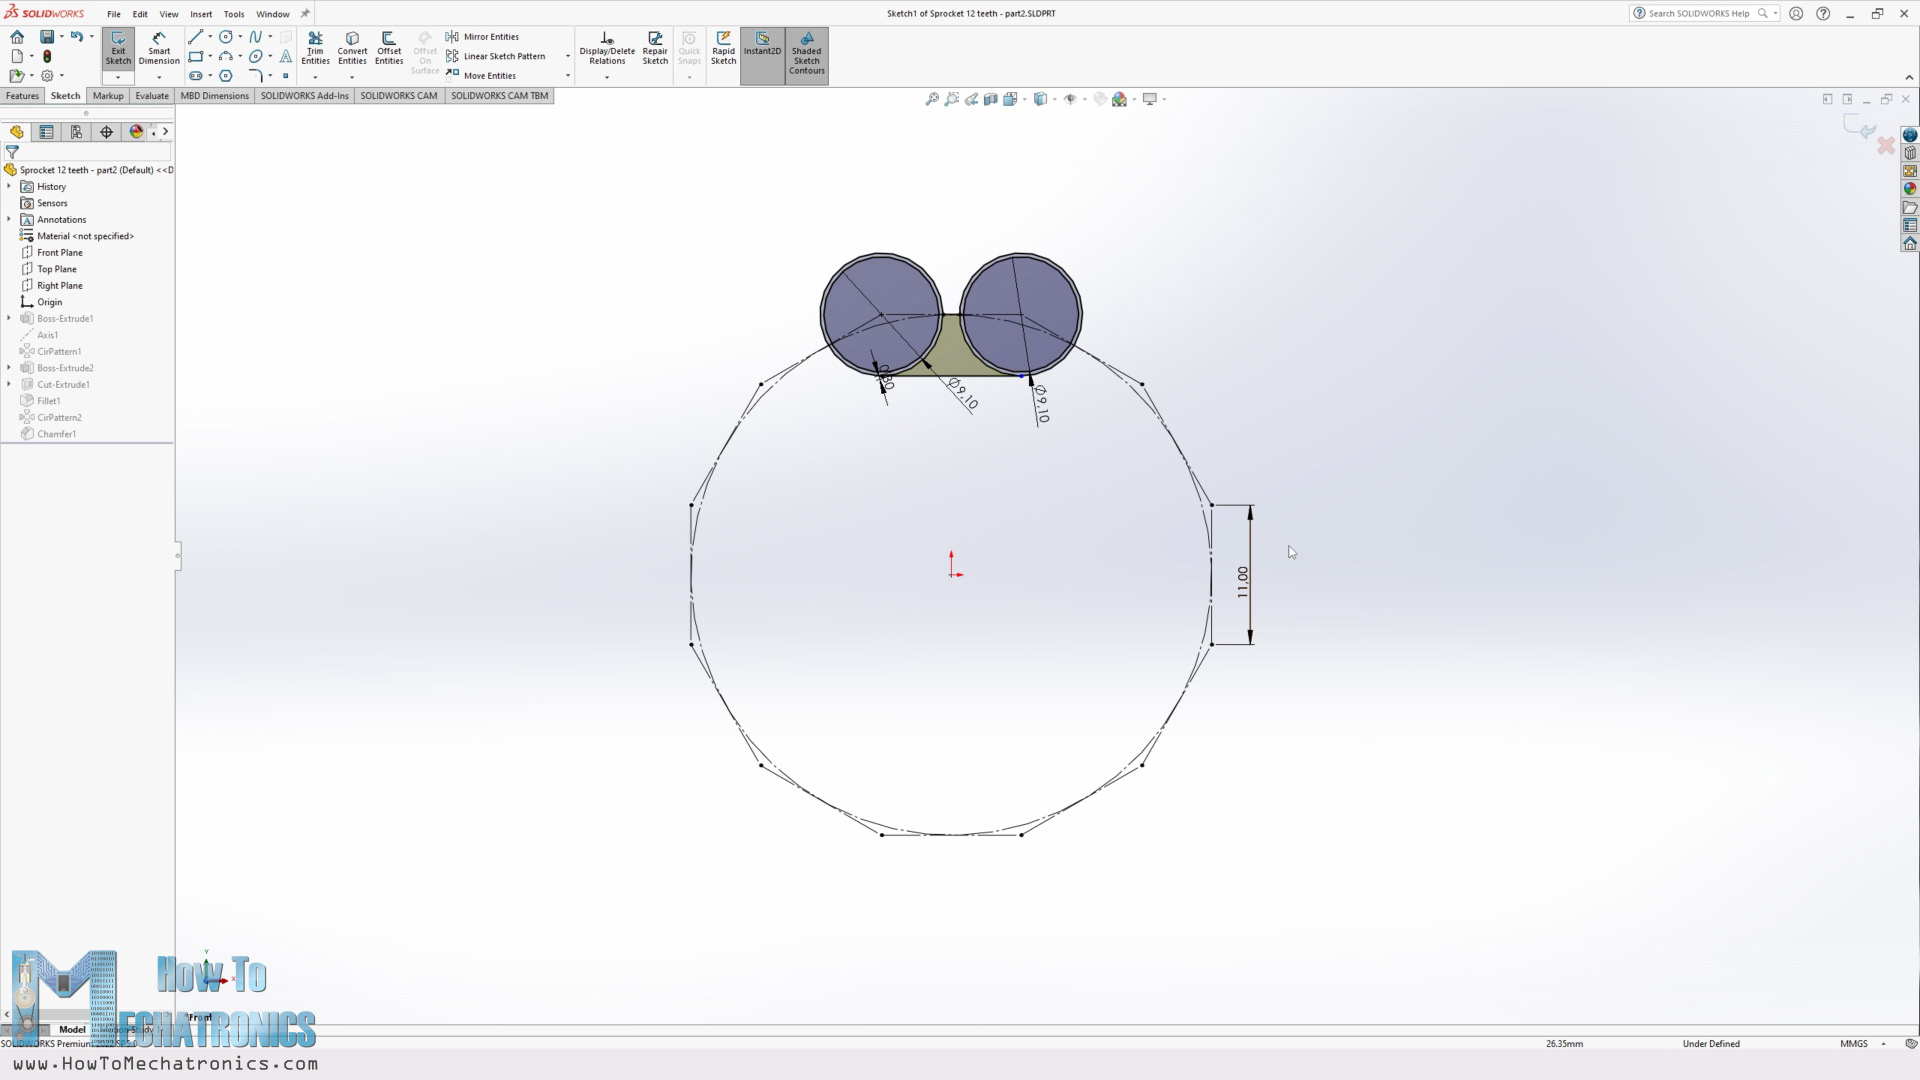Select Front Plane in the feature tree

click(x=59, y=253)
